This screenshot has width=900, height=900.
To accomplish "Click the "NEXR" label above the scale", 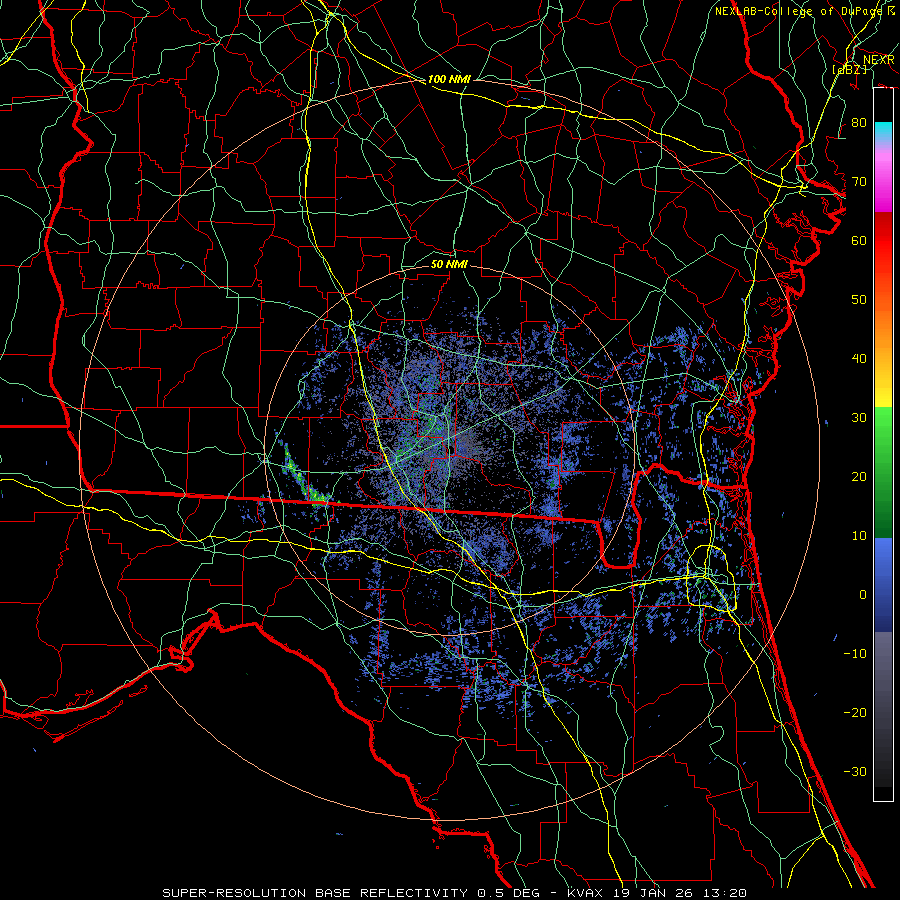I will click(879, 60).
